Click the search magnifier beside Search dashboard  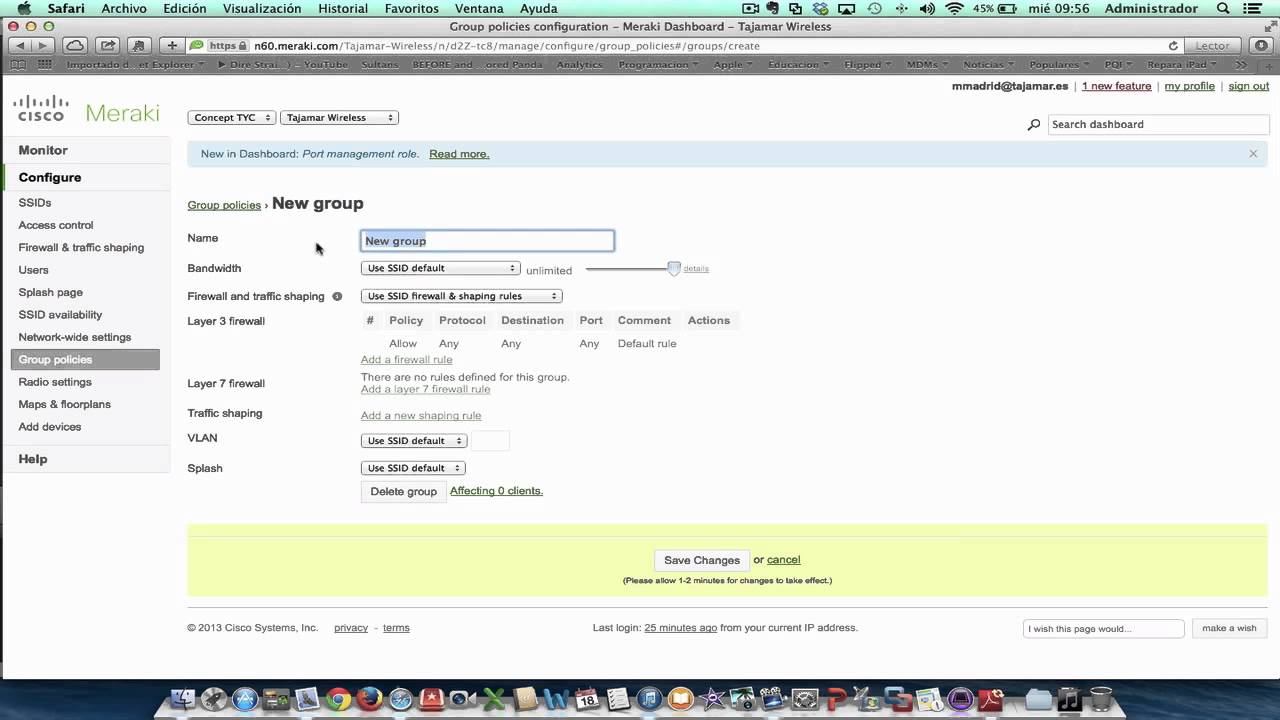click(1033, 125)
